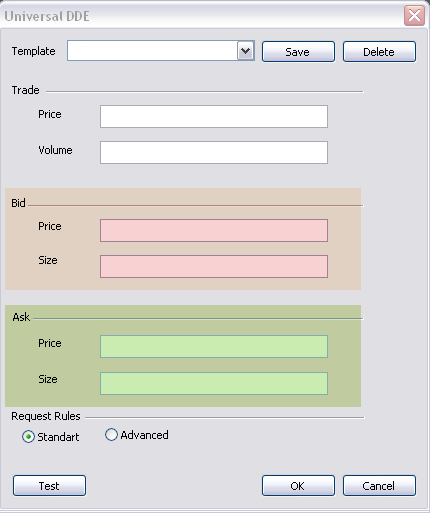Focus the Trade Volume input field

tap(214, 152)
